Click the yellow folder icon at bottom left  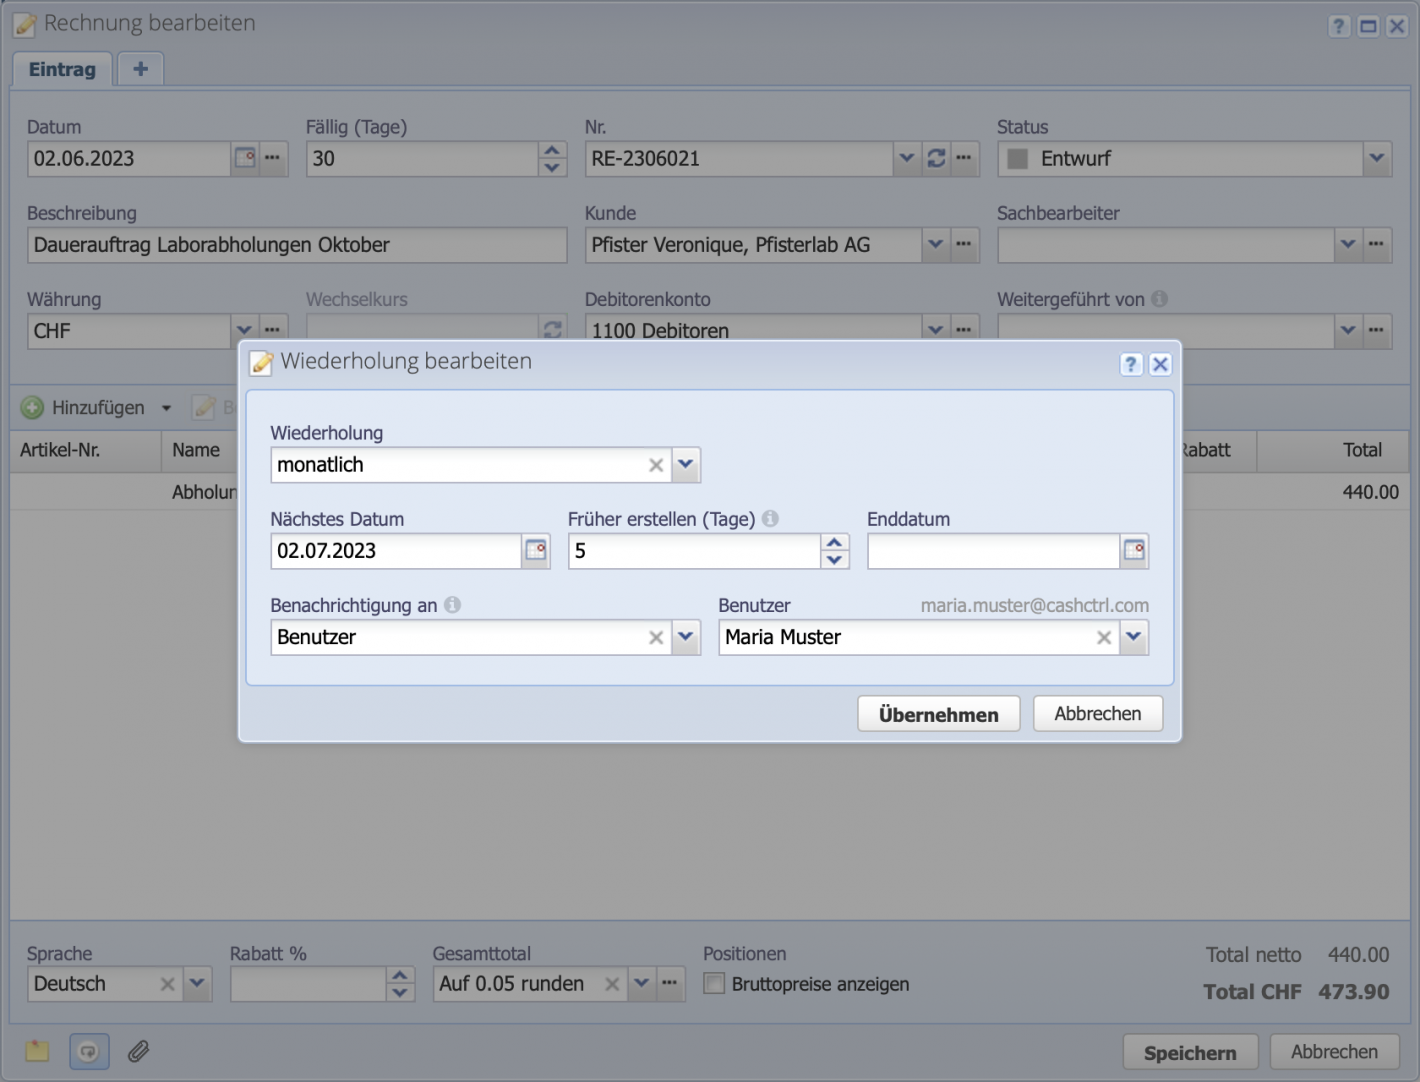[x=37, y=1051]
